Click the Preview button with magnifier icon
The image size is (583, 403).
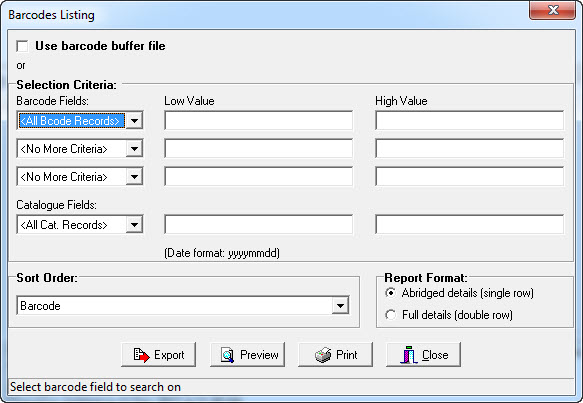pos(247,355)
